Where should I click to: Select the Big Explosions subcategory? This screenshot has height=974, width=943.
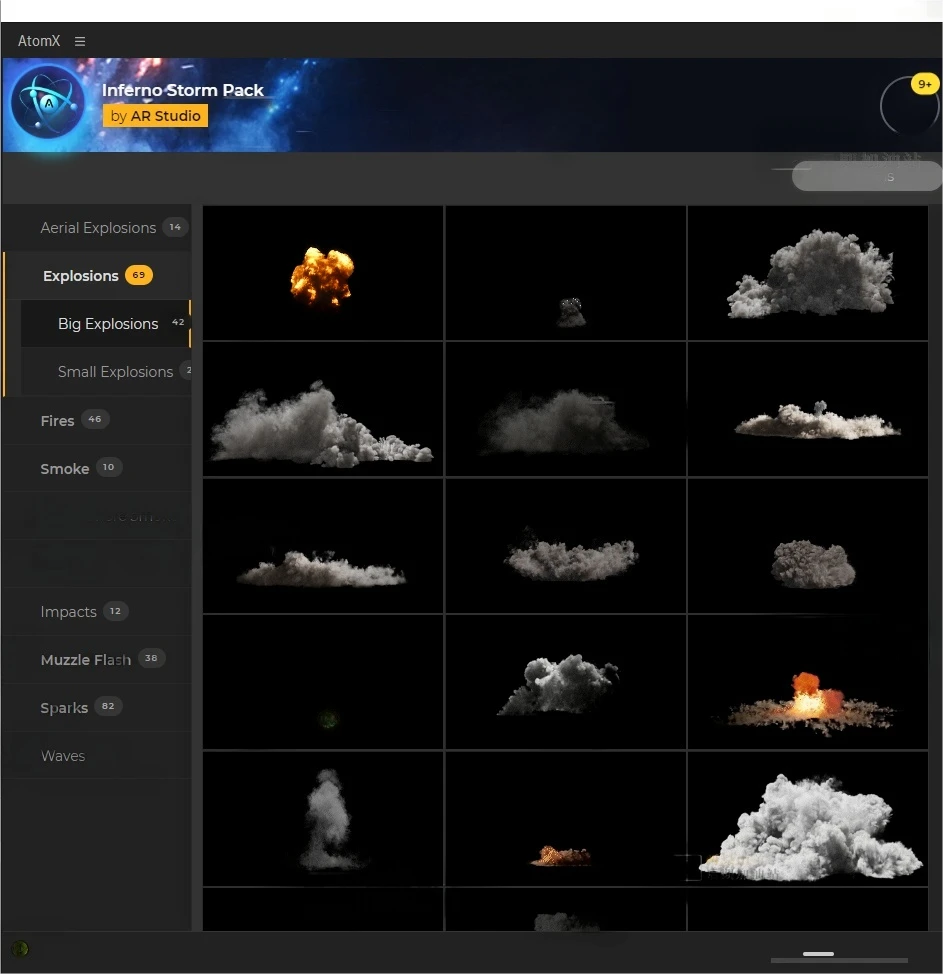pyautogui.click(x=108, y=324)
